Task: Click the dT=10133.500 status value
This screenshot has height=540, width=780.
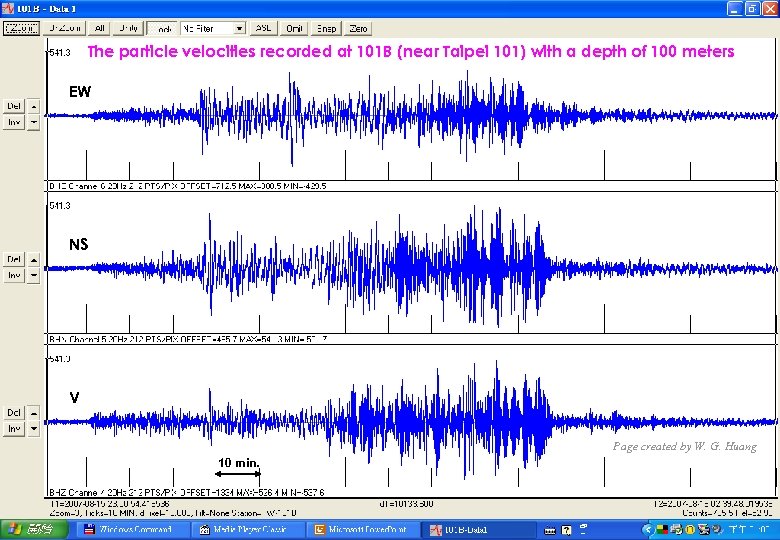Action: click(x=406, y=504)
